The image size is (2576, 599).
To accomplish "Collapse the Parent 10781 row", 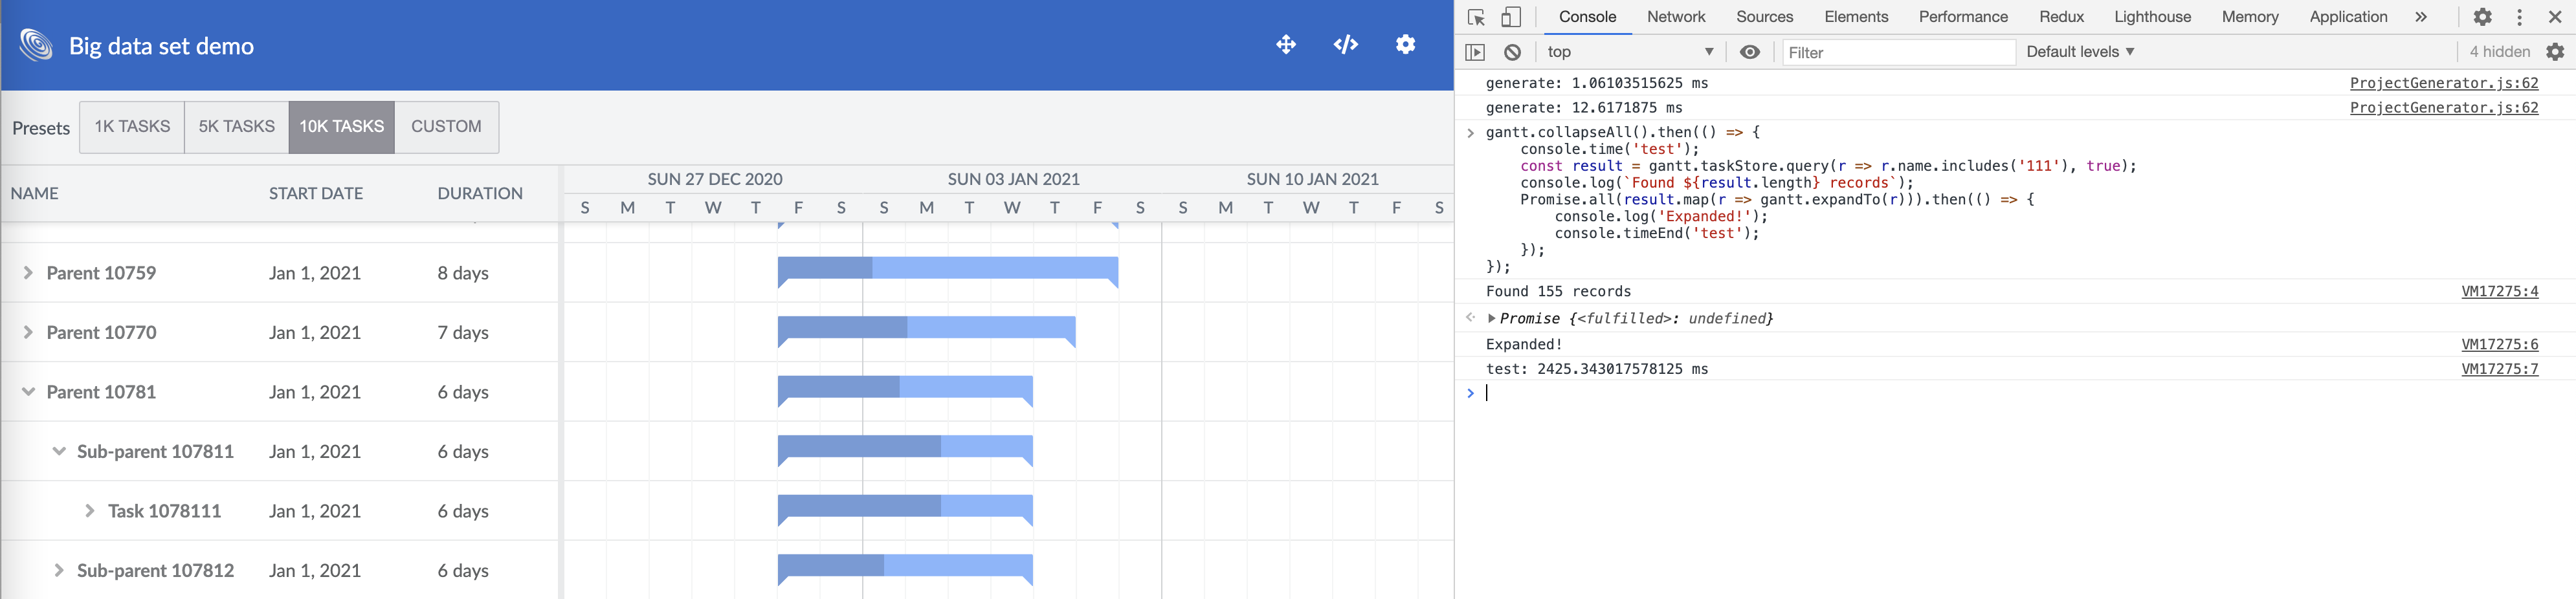I will coord(28,391).
